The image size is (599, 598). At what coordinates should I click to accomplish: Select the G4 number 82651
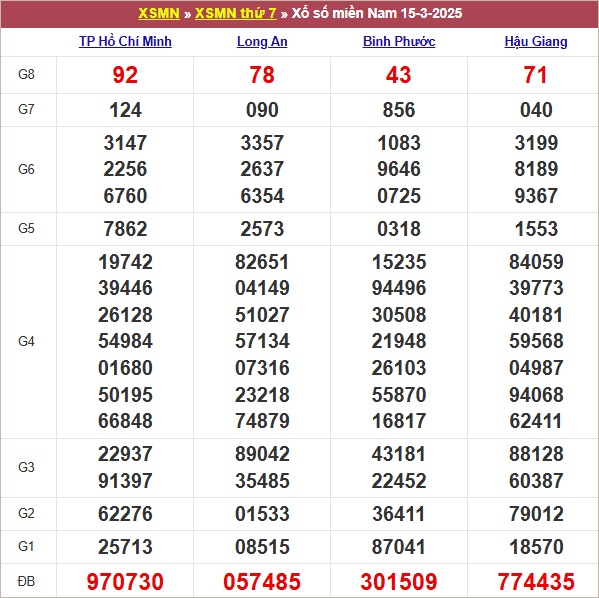point(262,262)
